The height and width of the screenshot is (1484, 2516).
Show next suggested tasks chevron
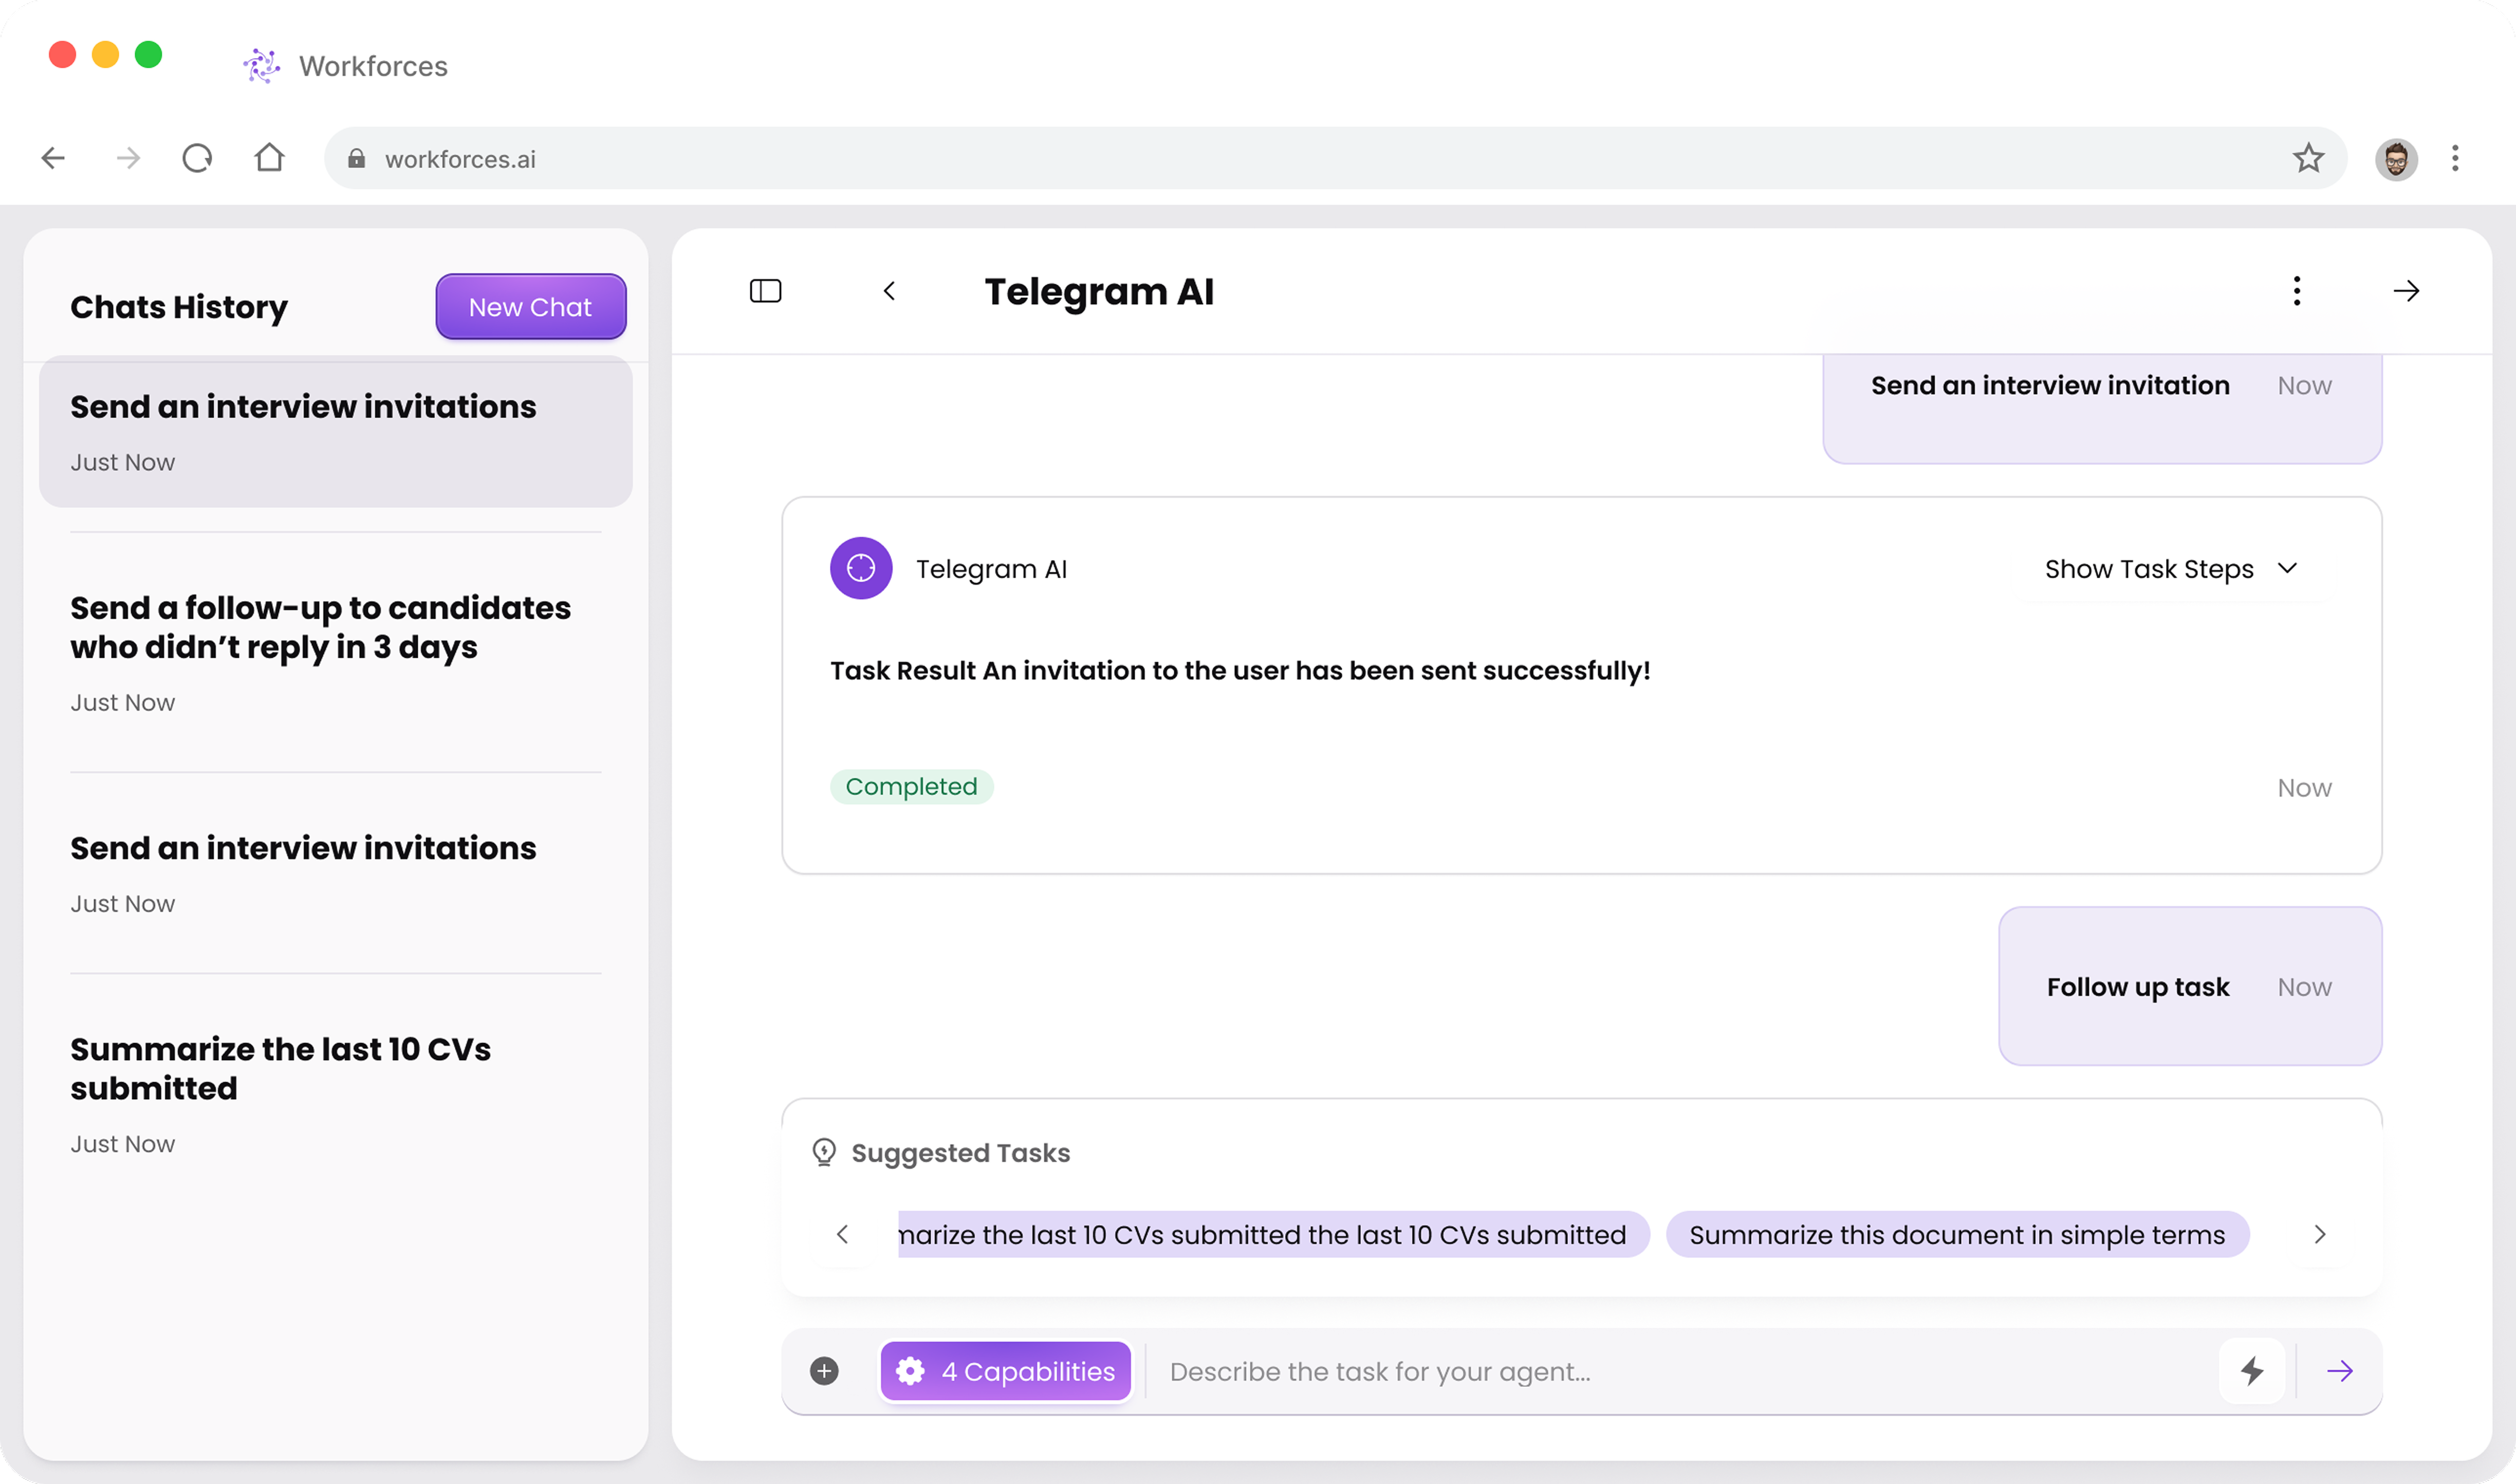pyautogui.click(x=2320, y=1234)
